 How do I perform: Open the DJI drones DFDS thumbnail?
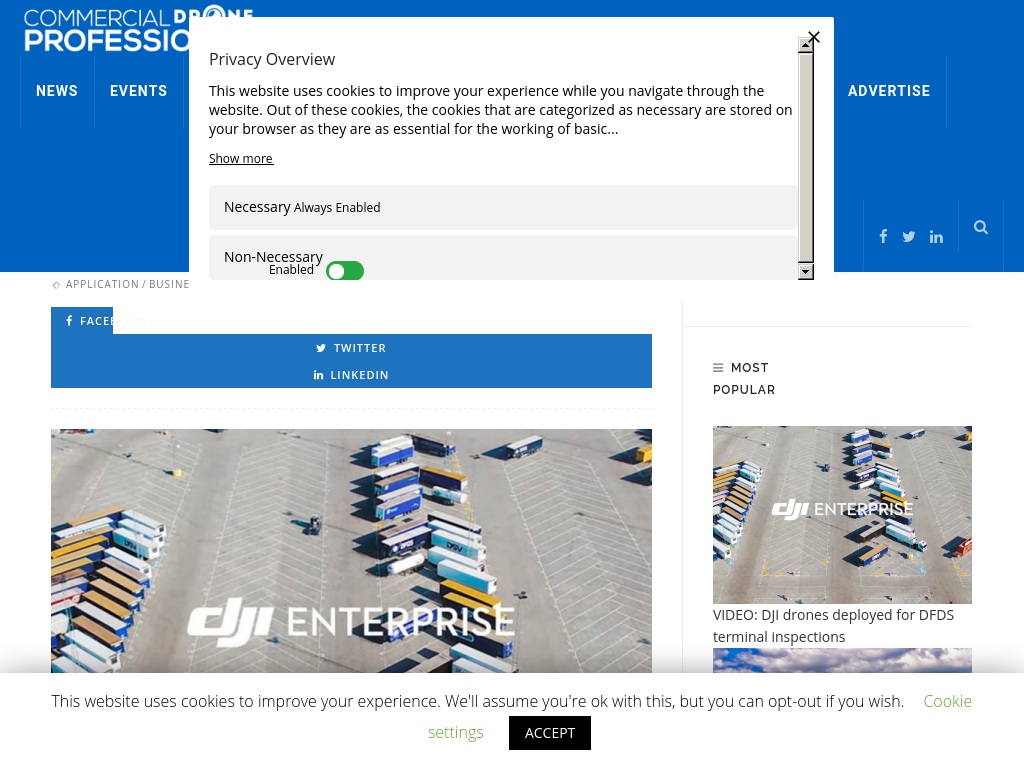point(842,515)
